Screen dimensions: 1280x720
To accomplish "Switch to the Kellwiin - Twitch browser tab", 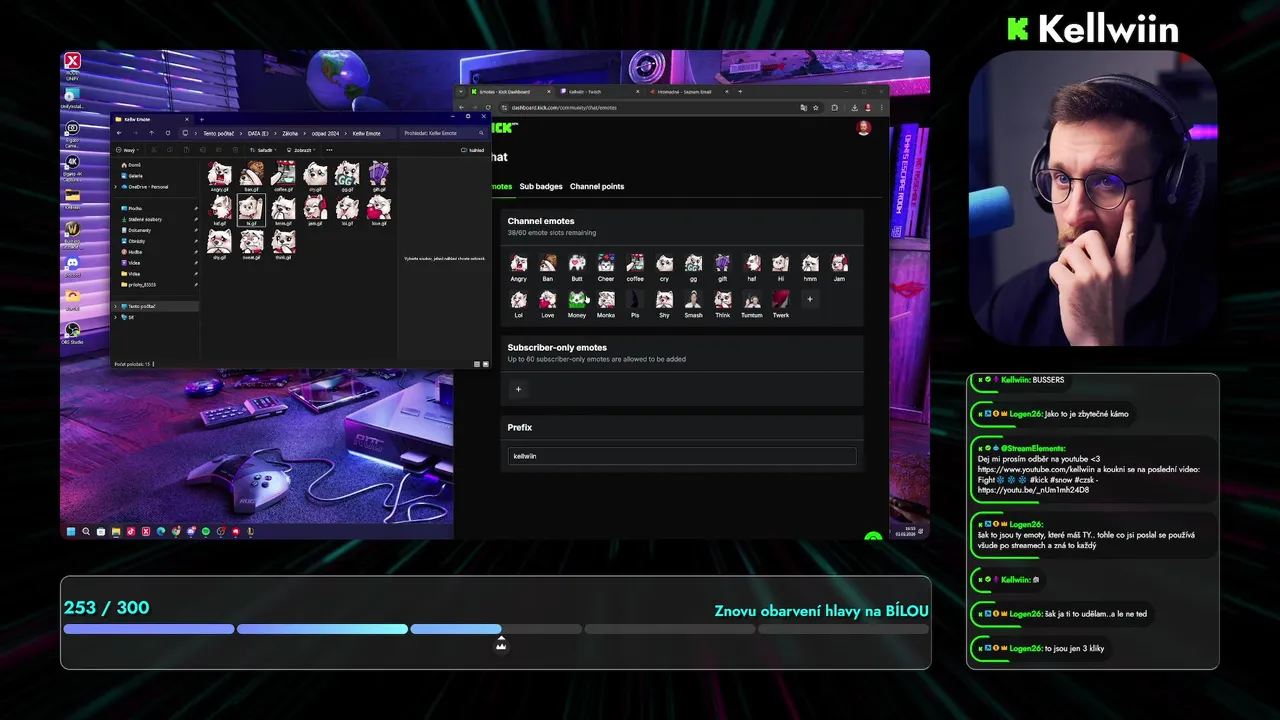I will pos(601,91).
